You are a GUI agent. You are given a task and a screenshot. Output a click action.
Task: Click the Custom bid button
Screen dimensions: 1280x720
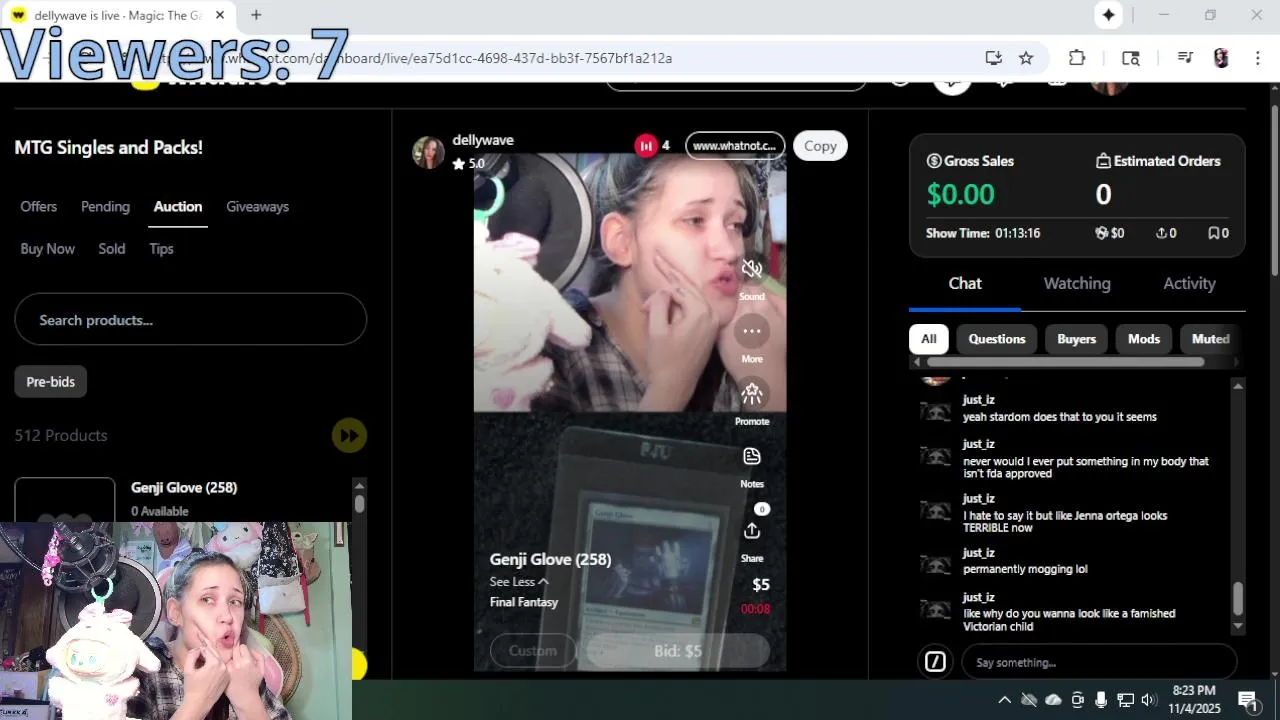click(x=533, y=651)
